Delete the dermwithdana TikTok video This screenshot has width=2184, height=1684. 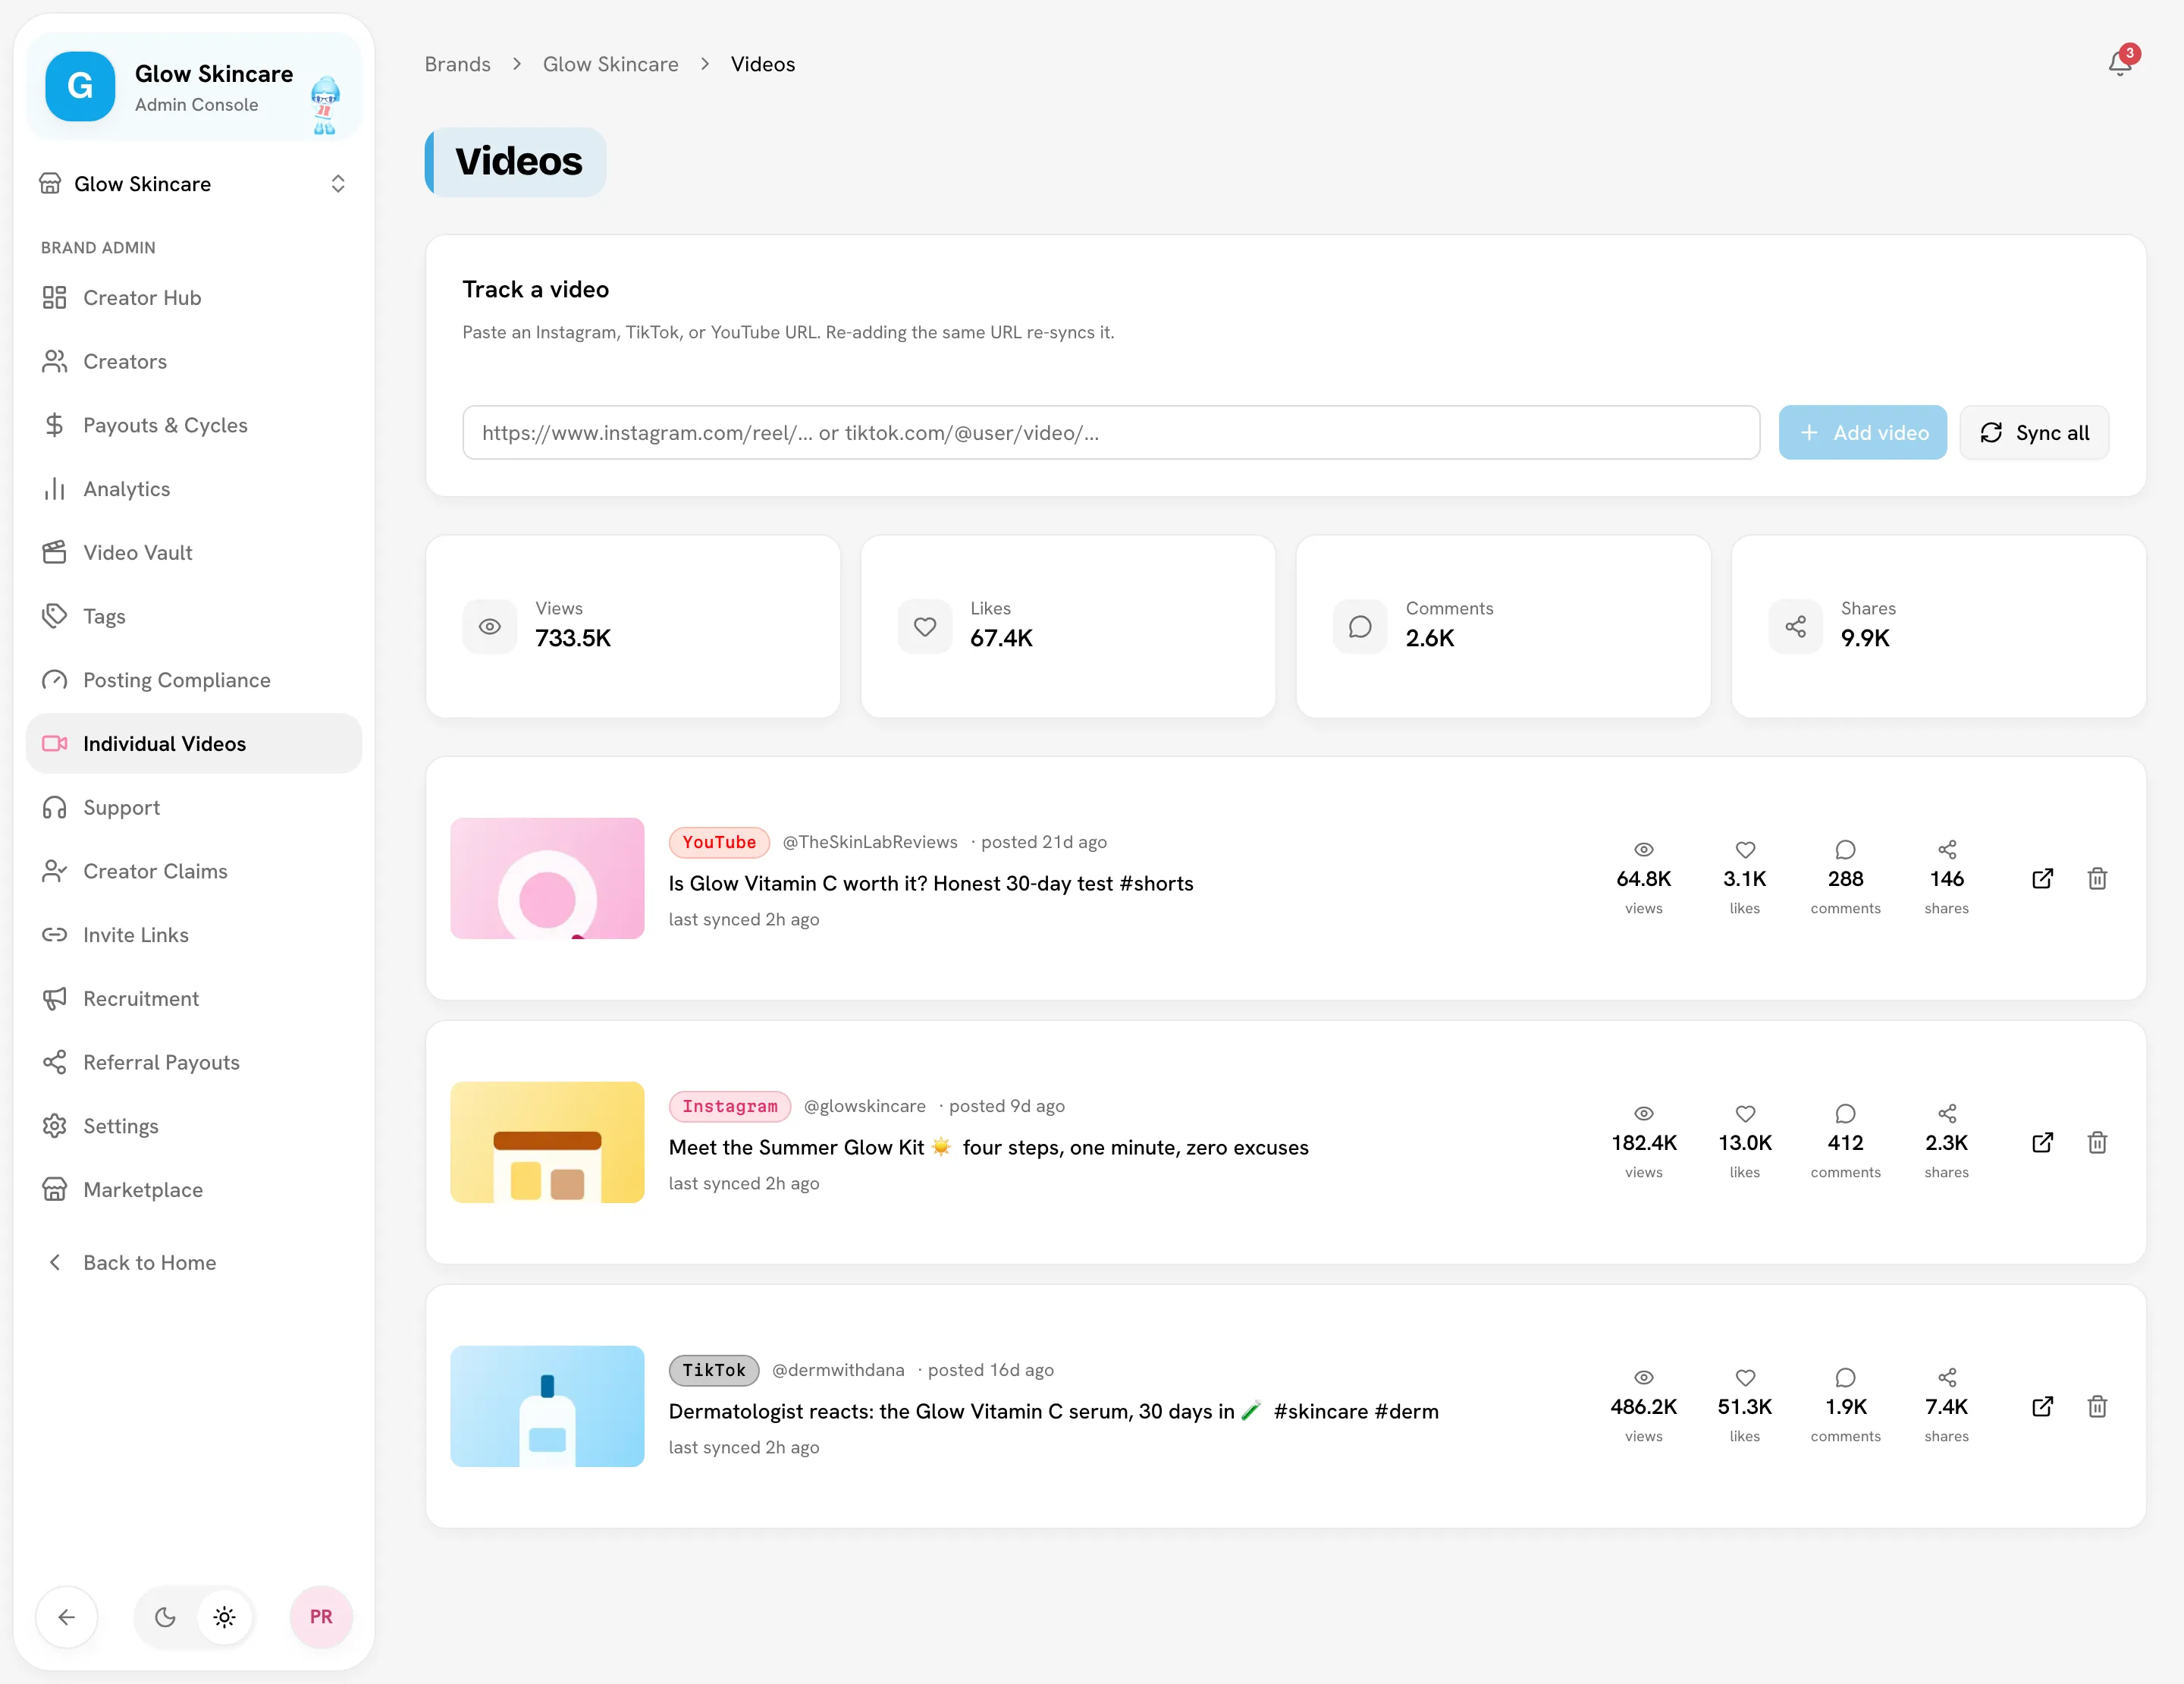(2097, 1406)
